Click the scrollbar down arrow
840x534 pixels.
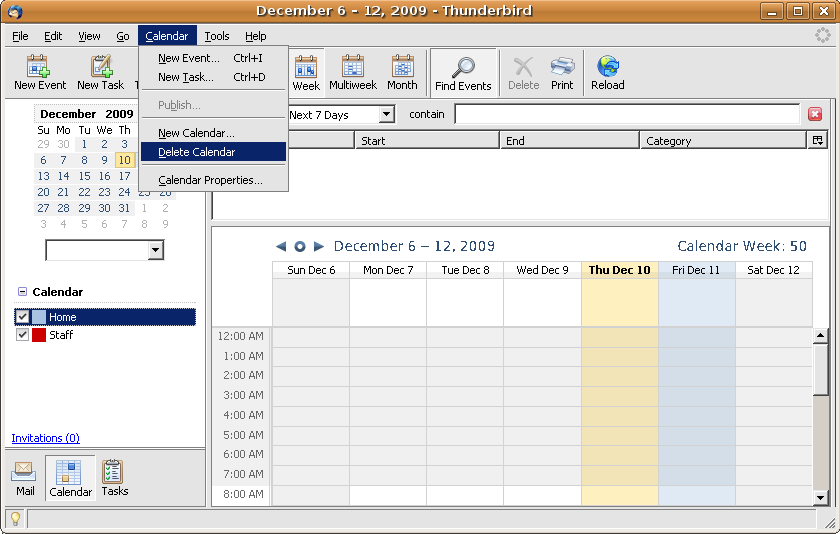point(820,498)
